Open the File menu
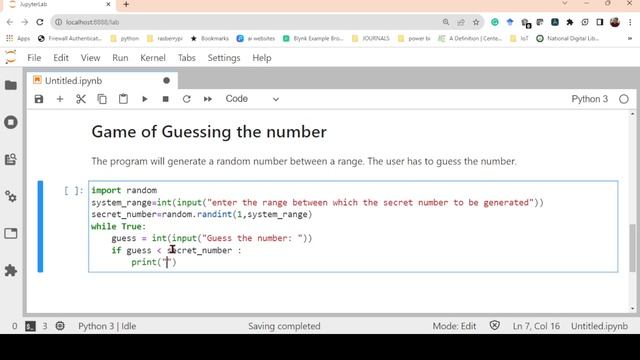The height and width of the screenshot is (360, 640). coord(34,58)
